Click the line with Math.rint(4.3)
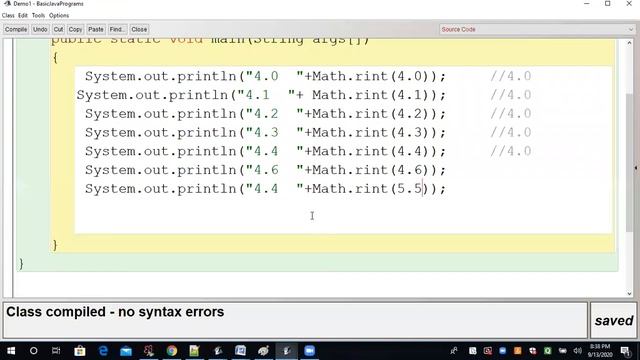Screen dimensions: 640x360 tap(265, 133)
